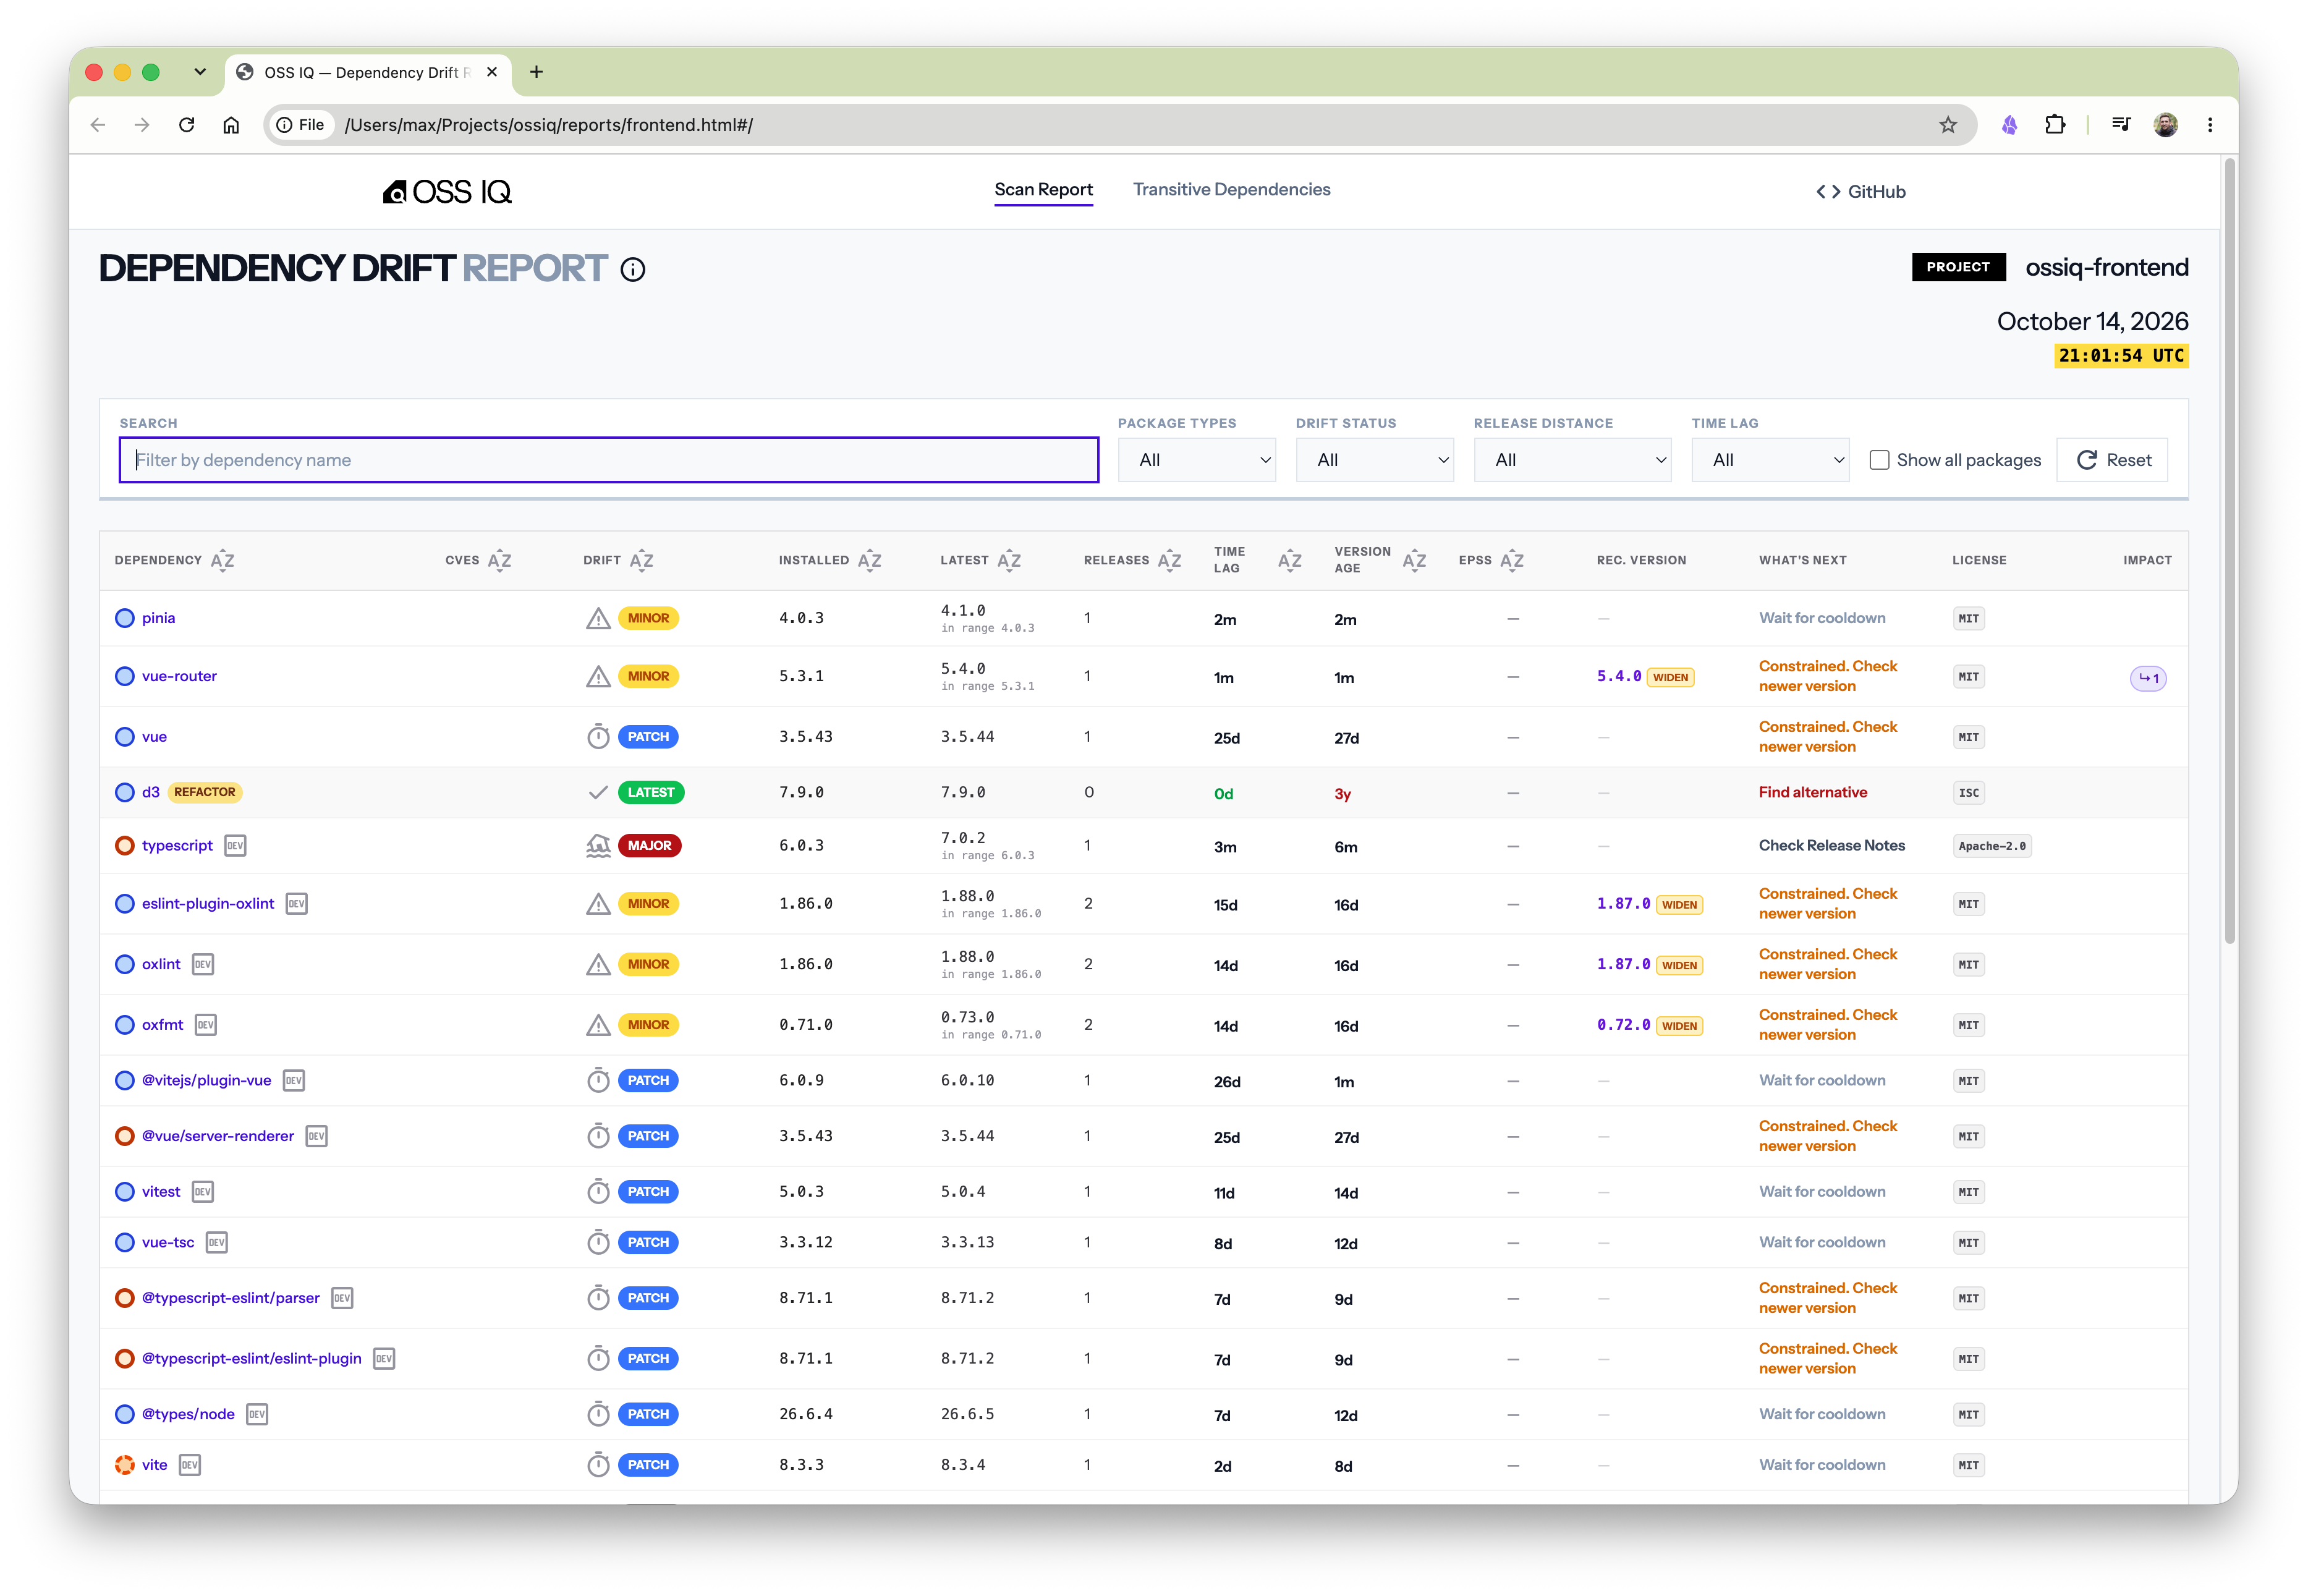Open the Package Types dropdown

point(1196,460)
